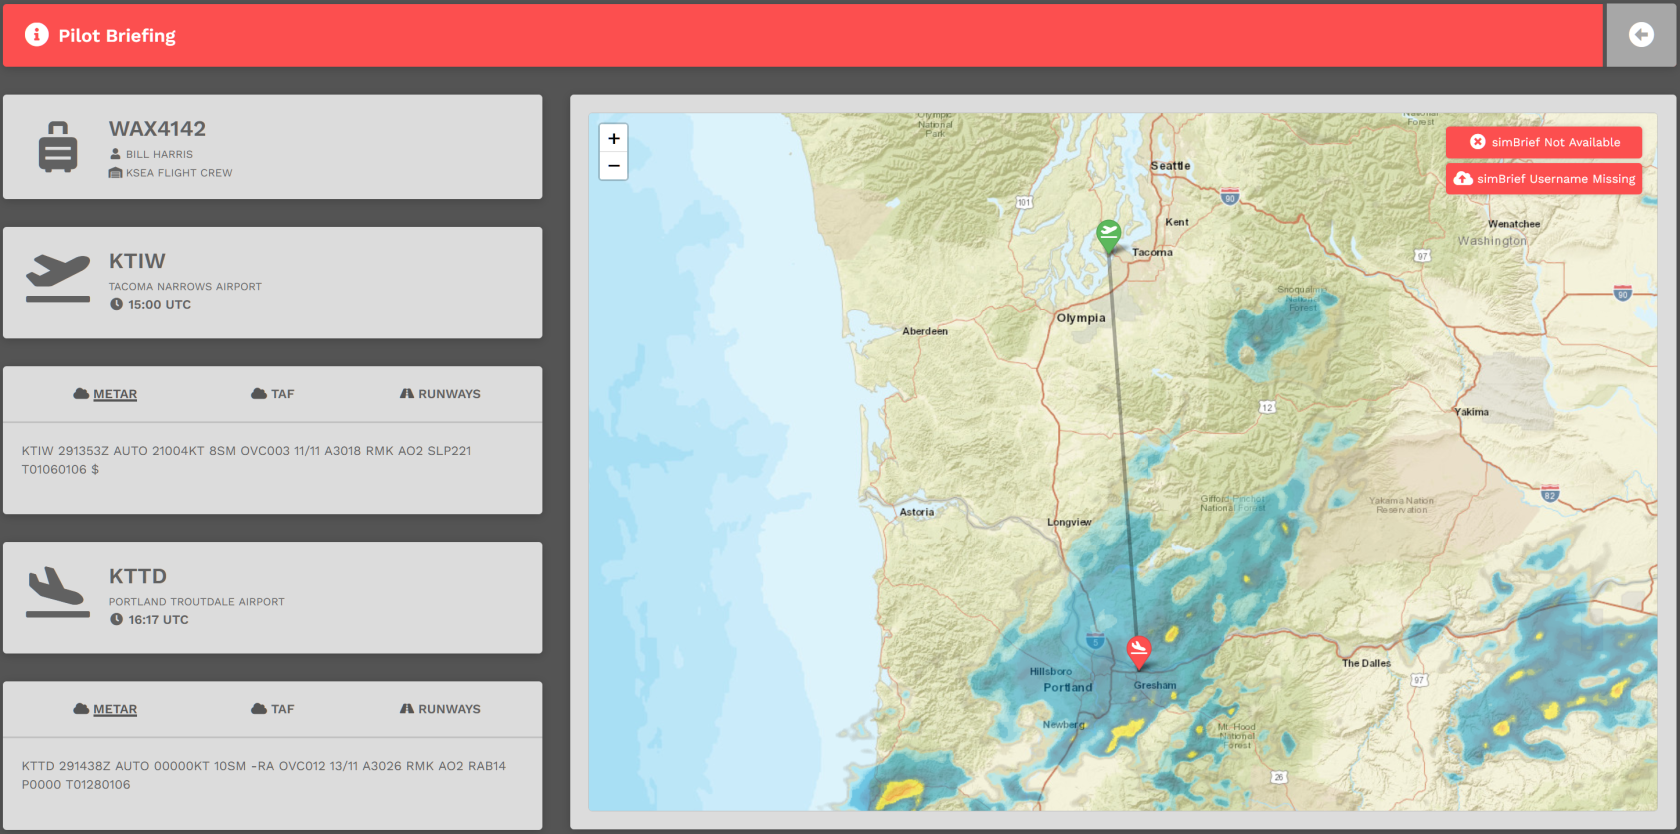1680x834 pixels.
Task: Click the KTIW METAR text block
Action: point(246,460)
